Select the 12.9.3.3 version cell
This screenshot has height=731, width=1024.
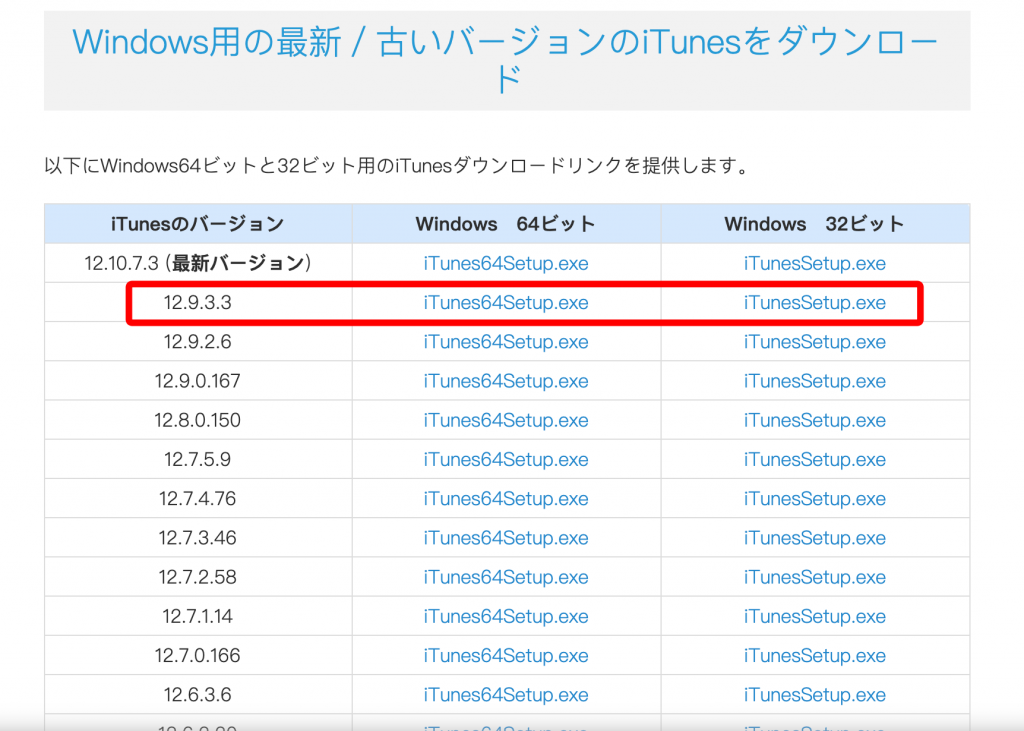pos(198,302)
